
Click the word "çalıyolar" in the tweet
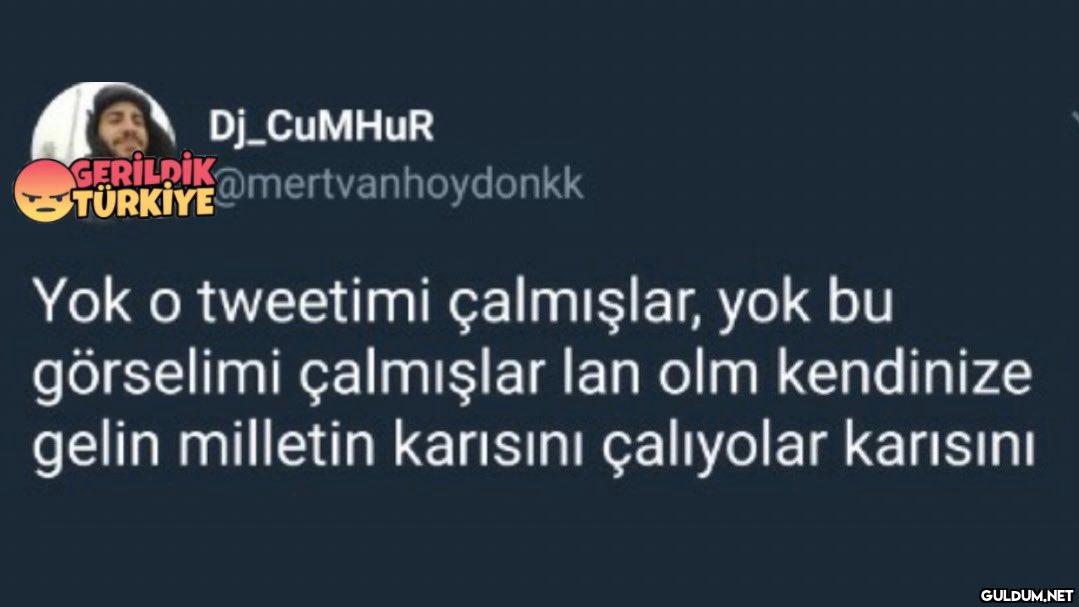point(714,449)
